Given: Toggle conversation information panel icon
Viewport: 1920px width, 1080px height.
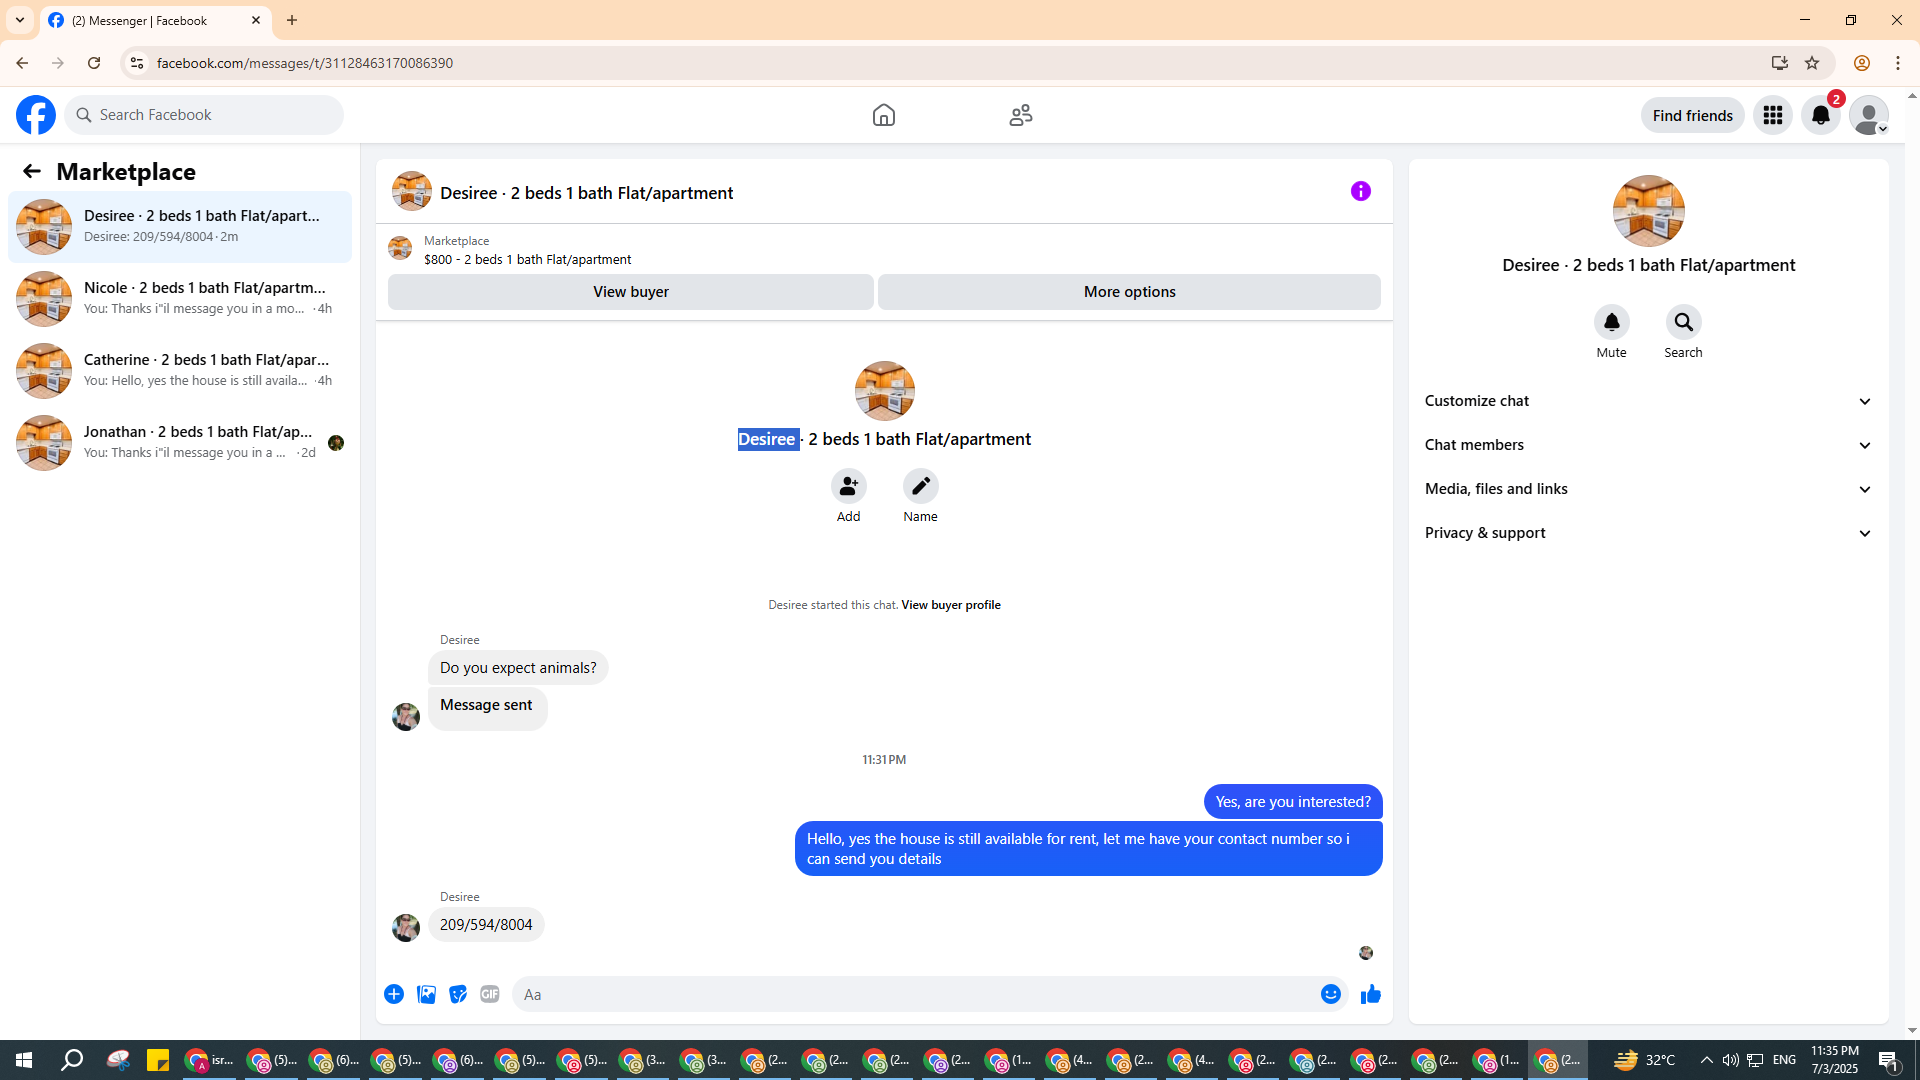Looking at the screenshot, I should click(1360, 191).
